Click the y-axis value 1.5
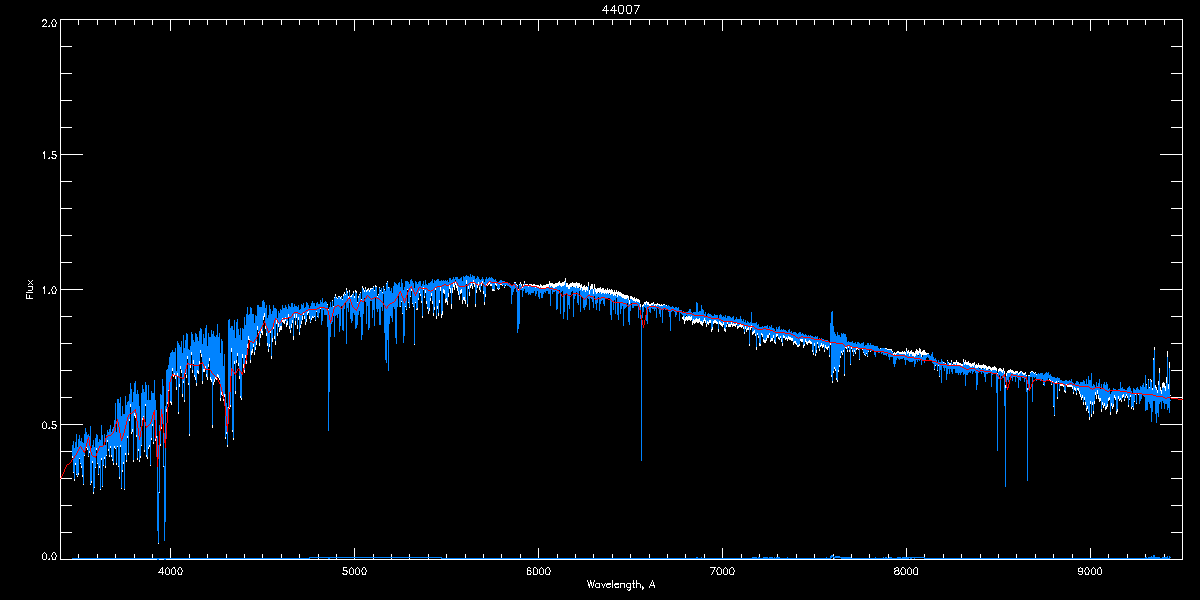This screenshot has width=1200, height=600. (49, 155)
